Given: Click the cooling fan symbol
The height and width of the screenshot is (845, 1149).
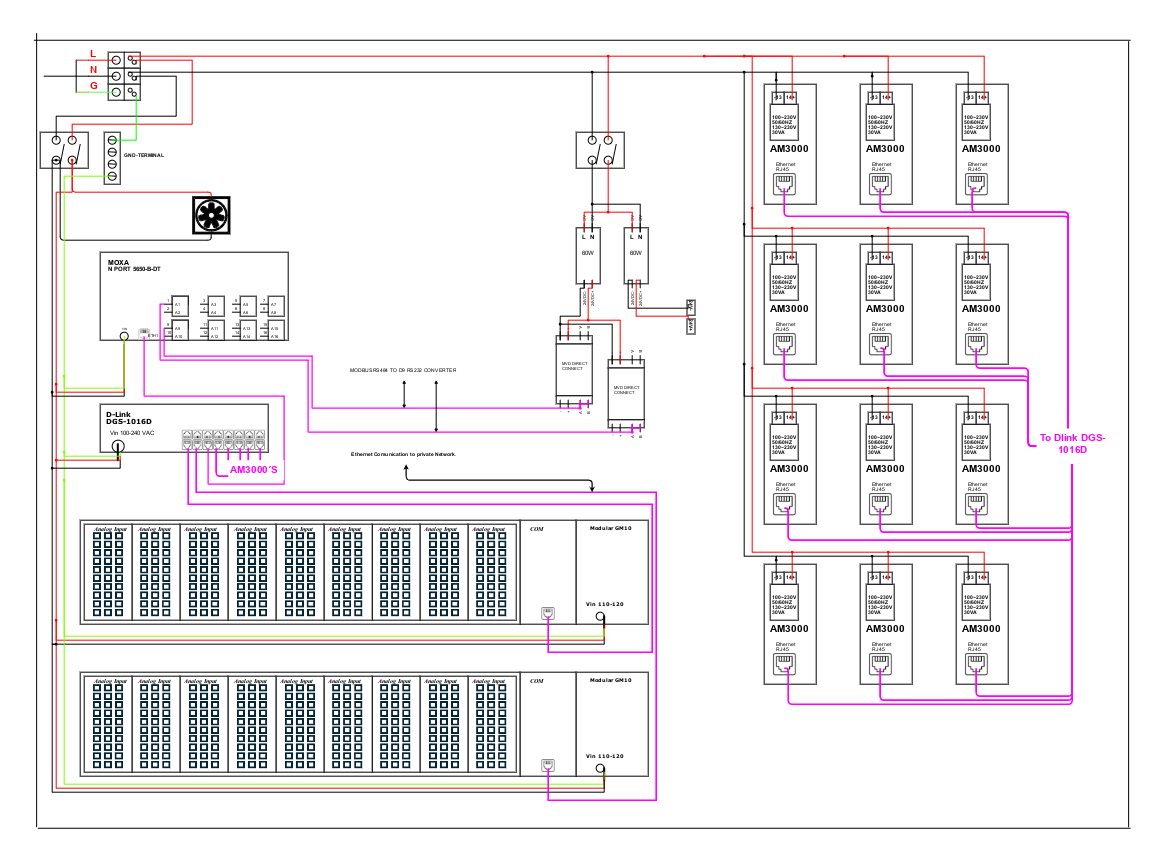Looking at the screenshot, I should pyautogui.click(x=209, y=215).
